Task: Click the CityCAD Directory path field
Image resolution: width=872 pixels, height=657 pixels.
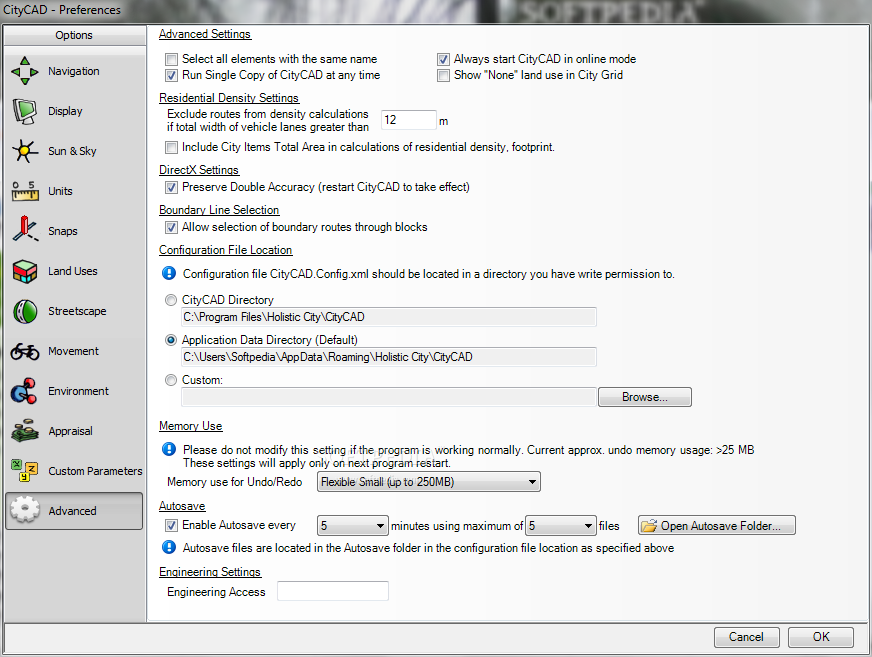Action: coord(389,317)
